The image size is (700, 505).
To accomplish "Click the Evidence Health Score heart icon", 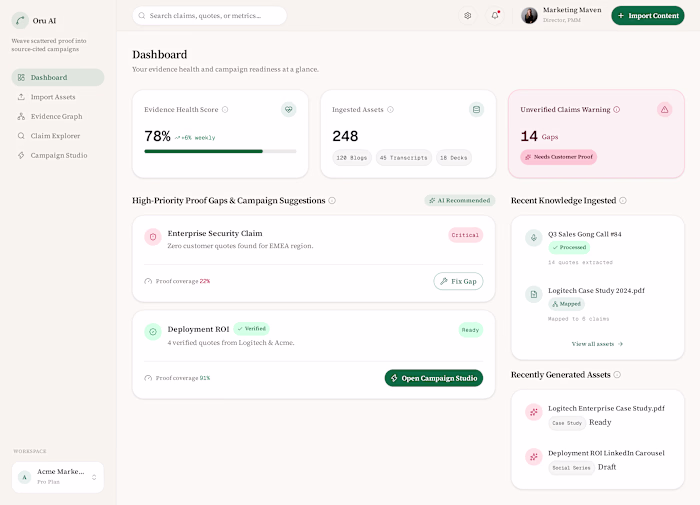I will 288,109.
